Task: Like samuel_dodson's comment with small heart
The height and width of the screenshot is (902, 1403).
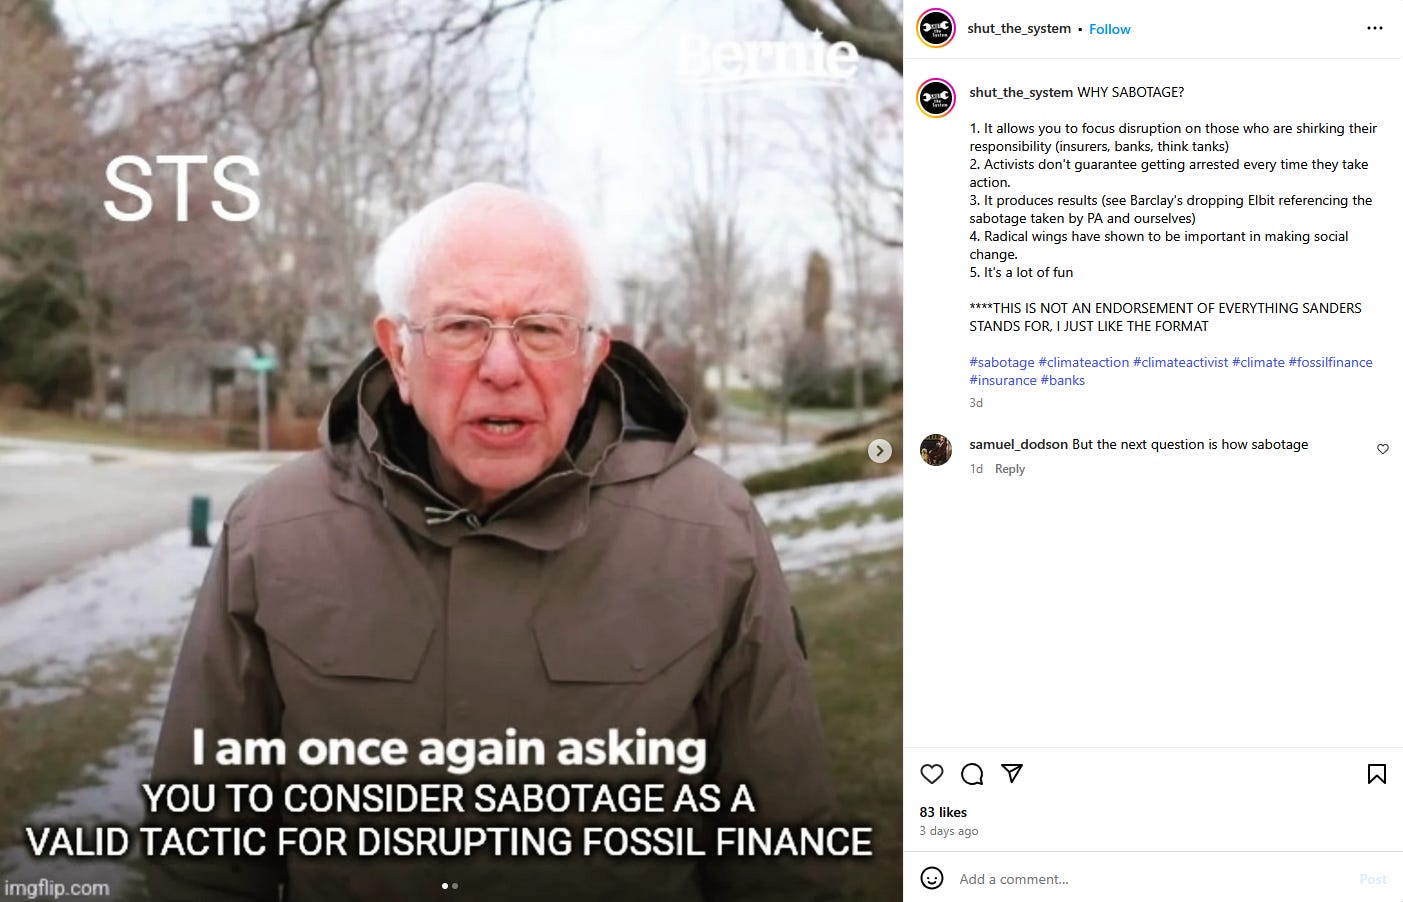Action: point(1383,449)
